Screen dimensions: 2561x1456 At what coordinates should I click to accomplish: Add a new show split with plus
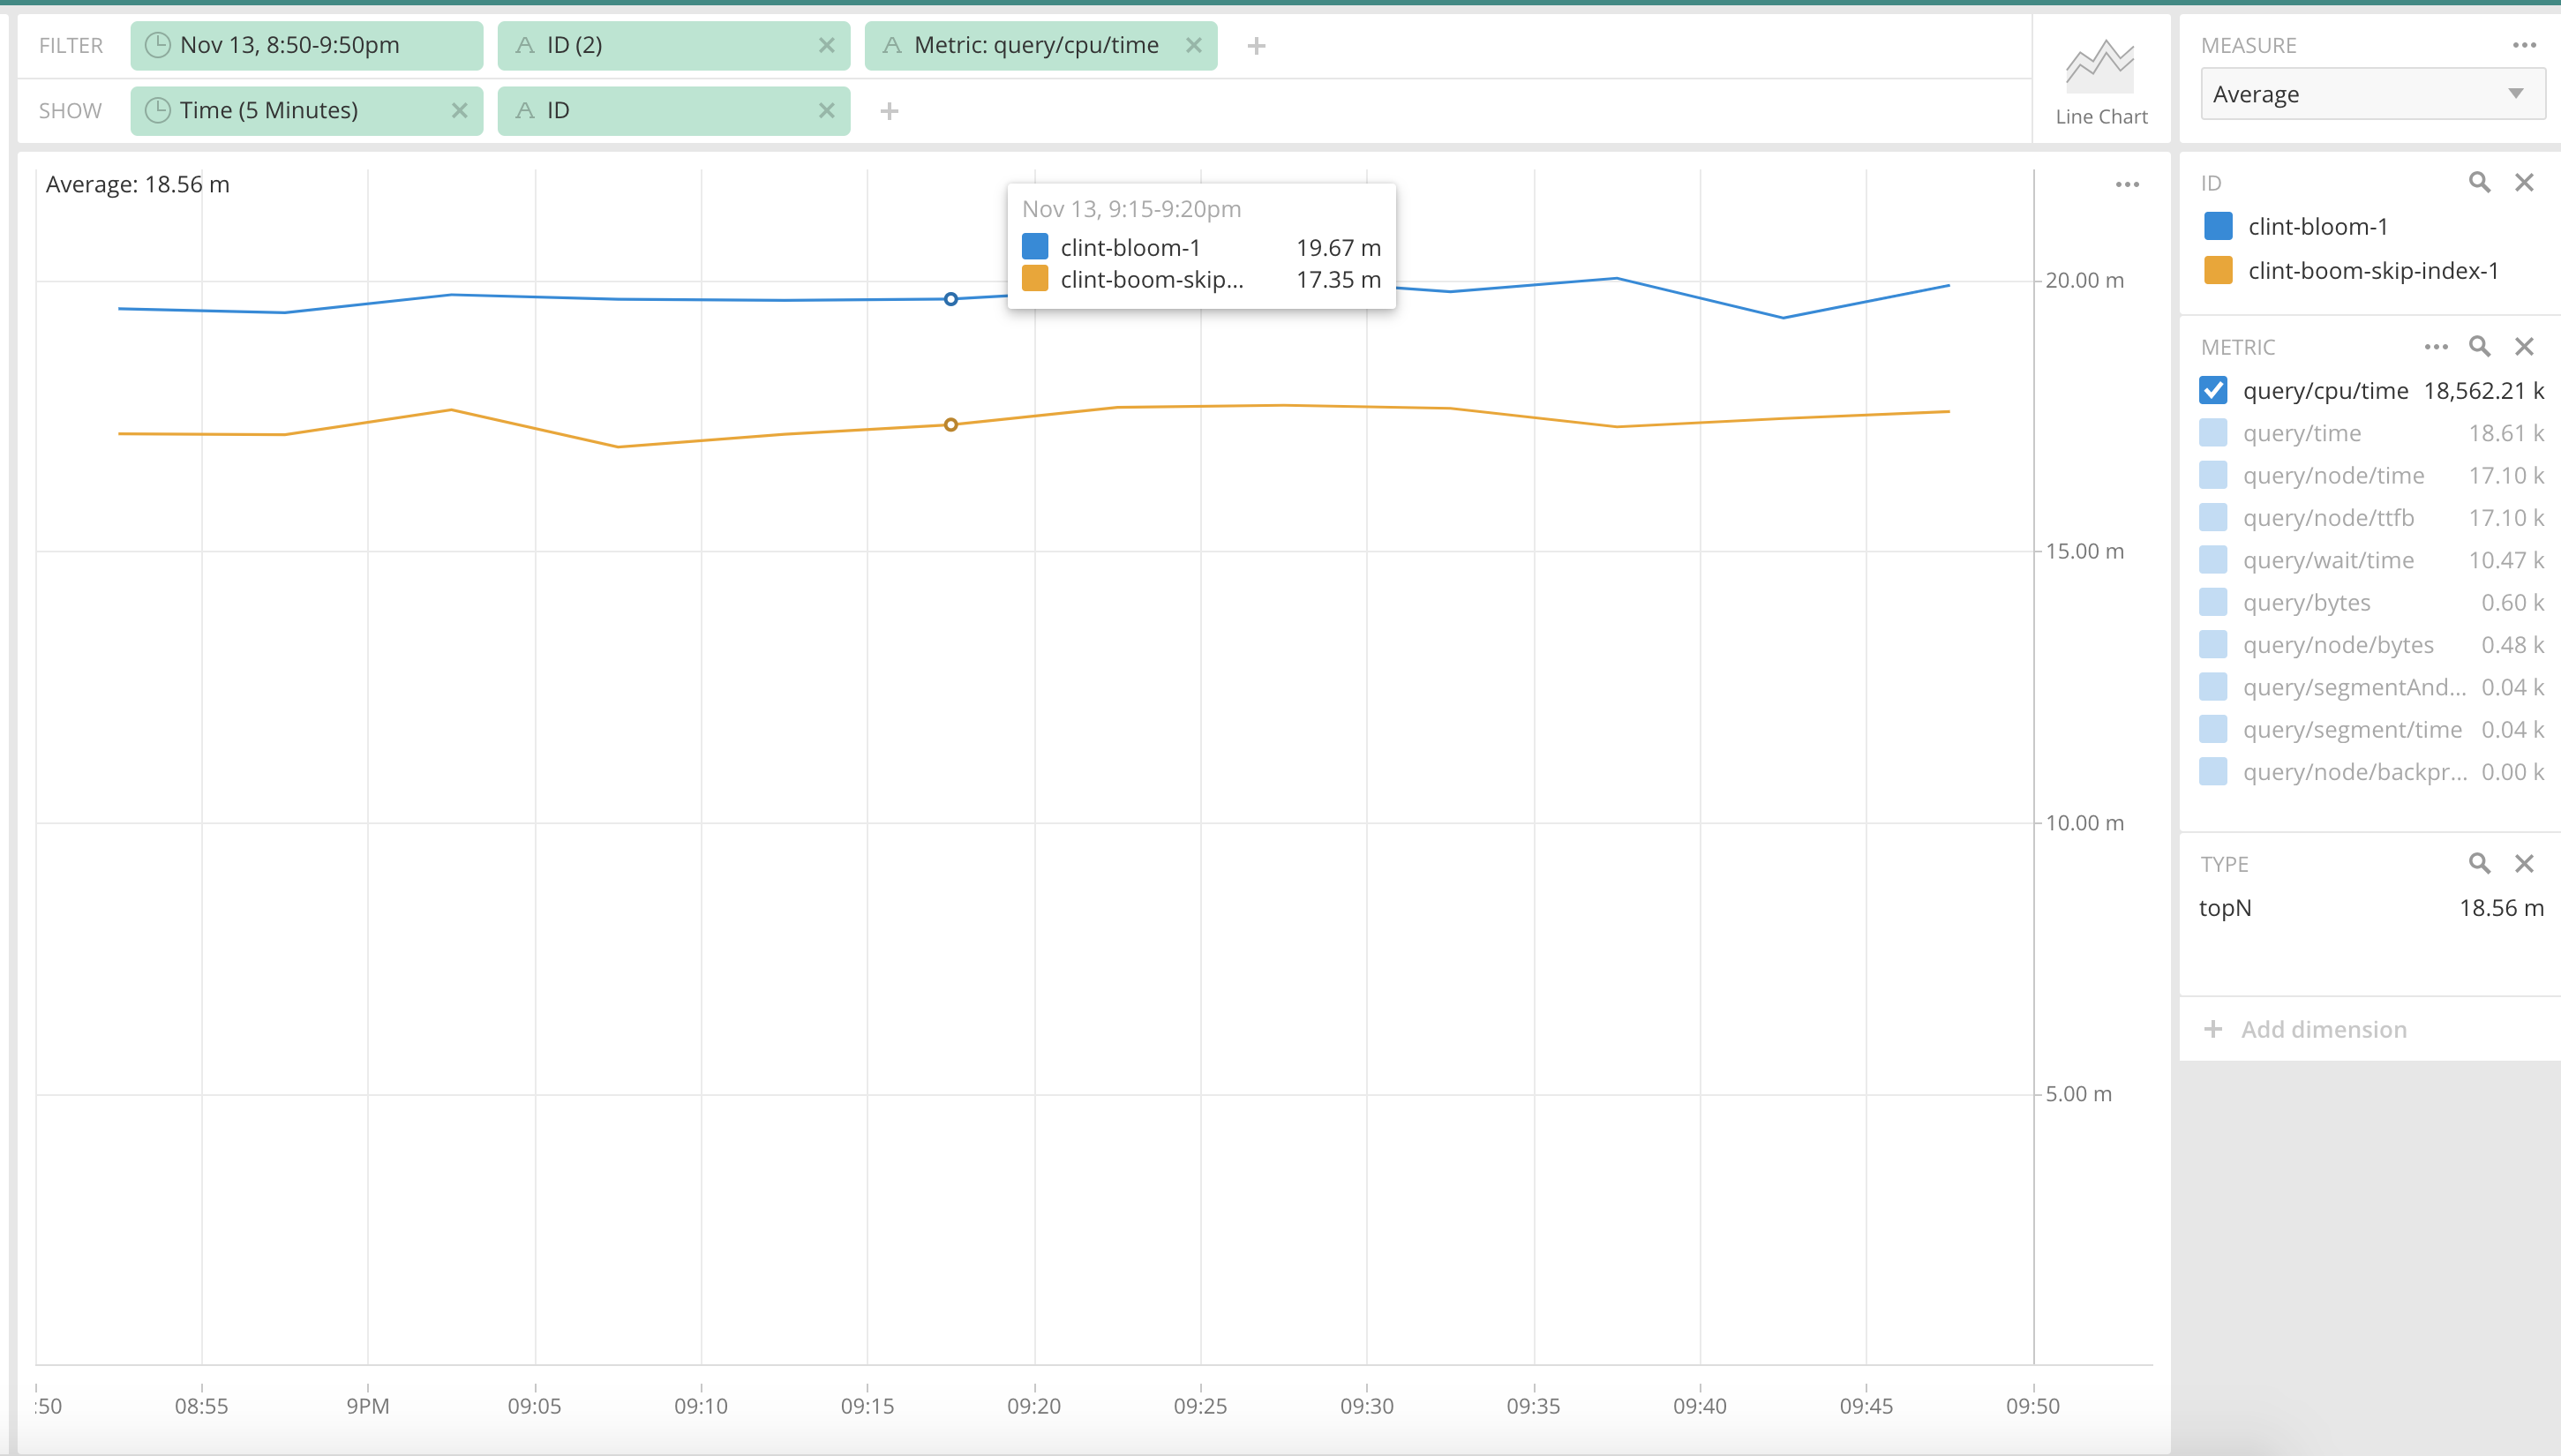889,111
